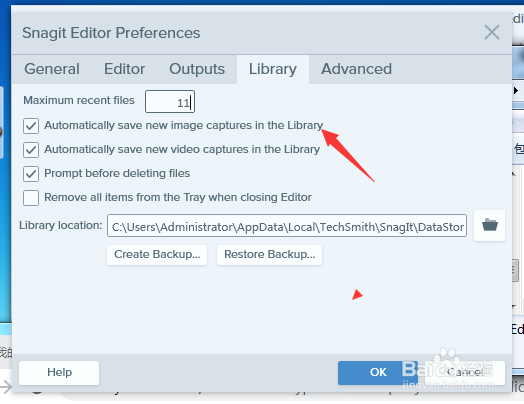524x404 pixels.
Task: Click the Create Backup button
Action: (x=157, y=255)
